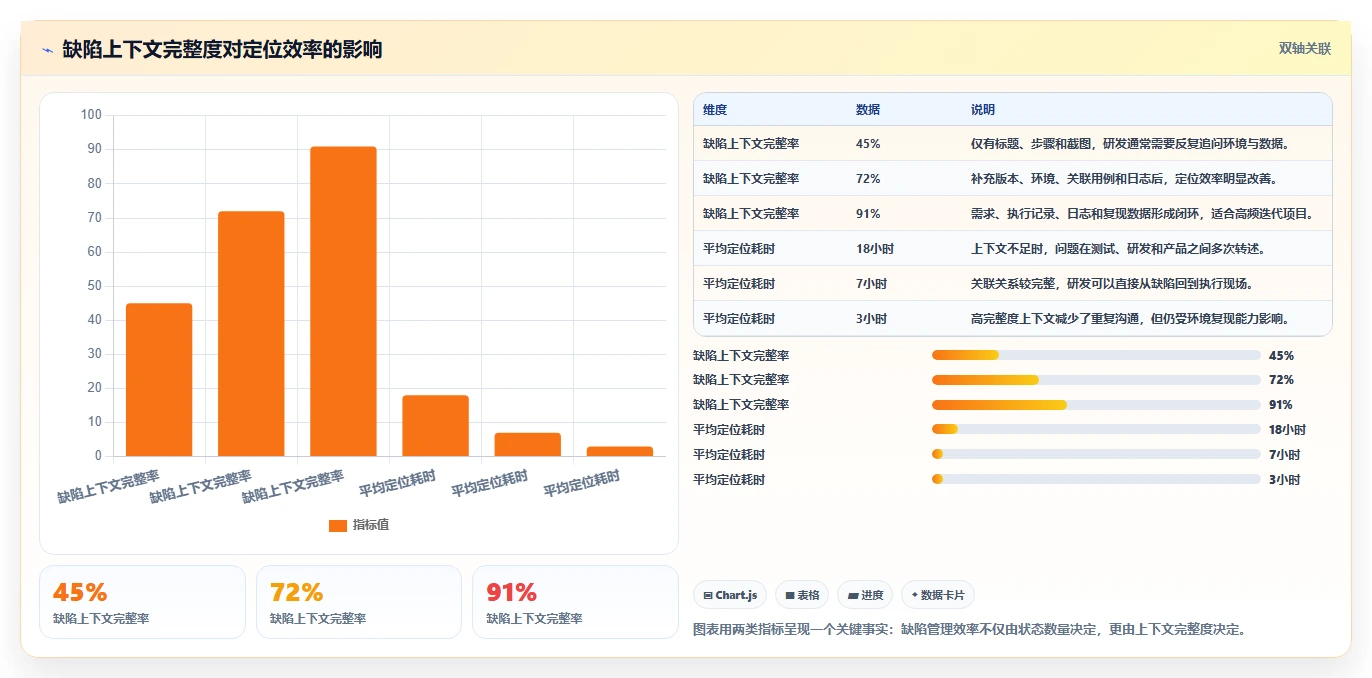This screenshot has width=1372, height=678.
Task: Open the 91% data card
Action: click(575, 602)
